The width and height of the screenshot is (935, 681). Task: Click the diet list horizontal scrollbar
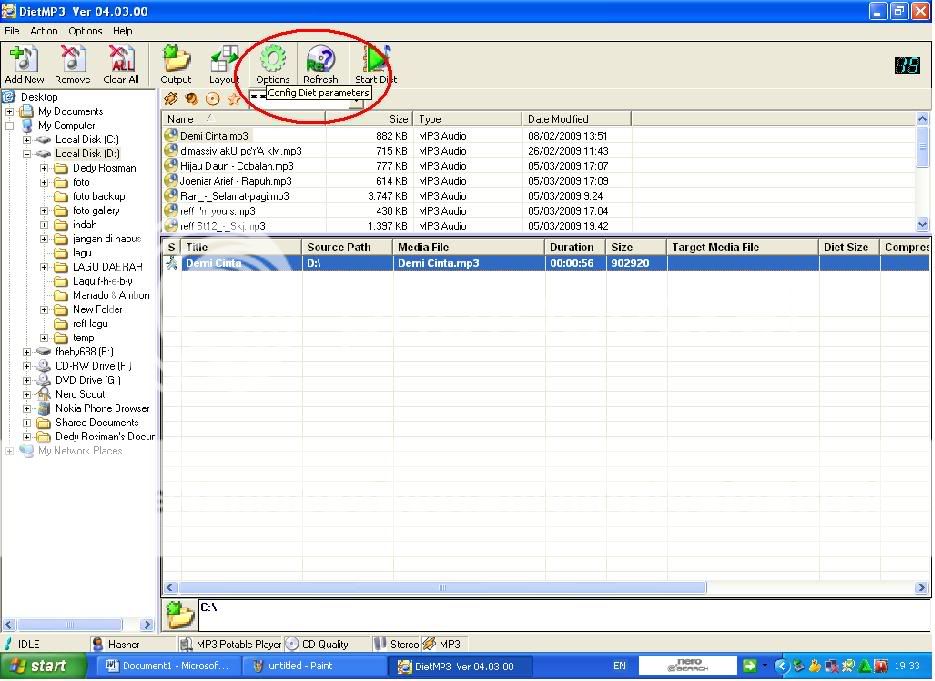[x=440, y=588]
